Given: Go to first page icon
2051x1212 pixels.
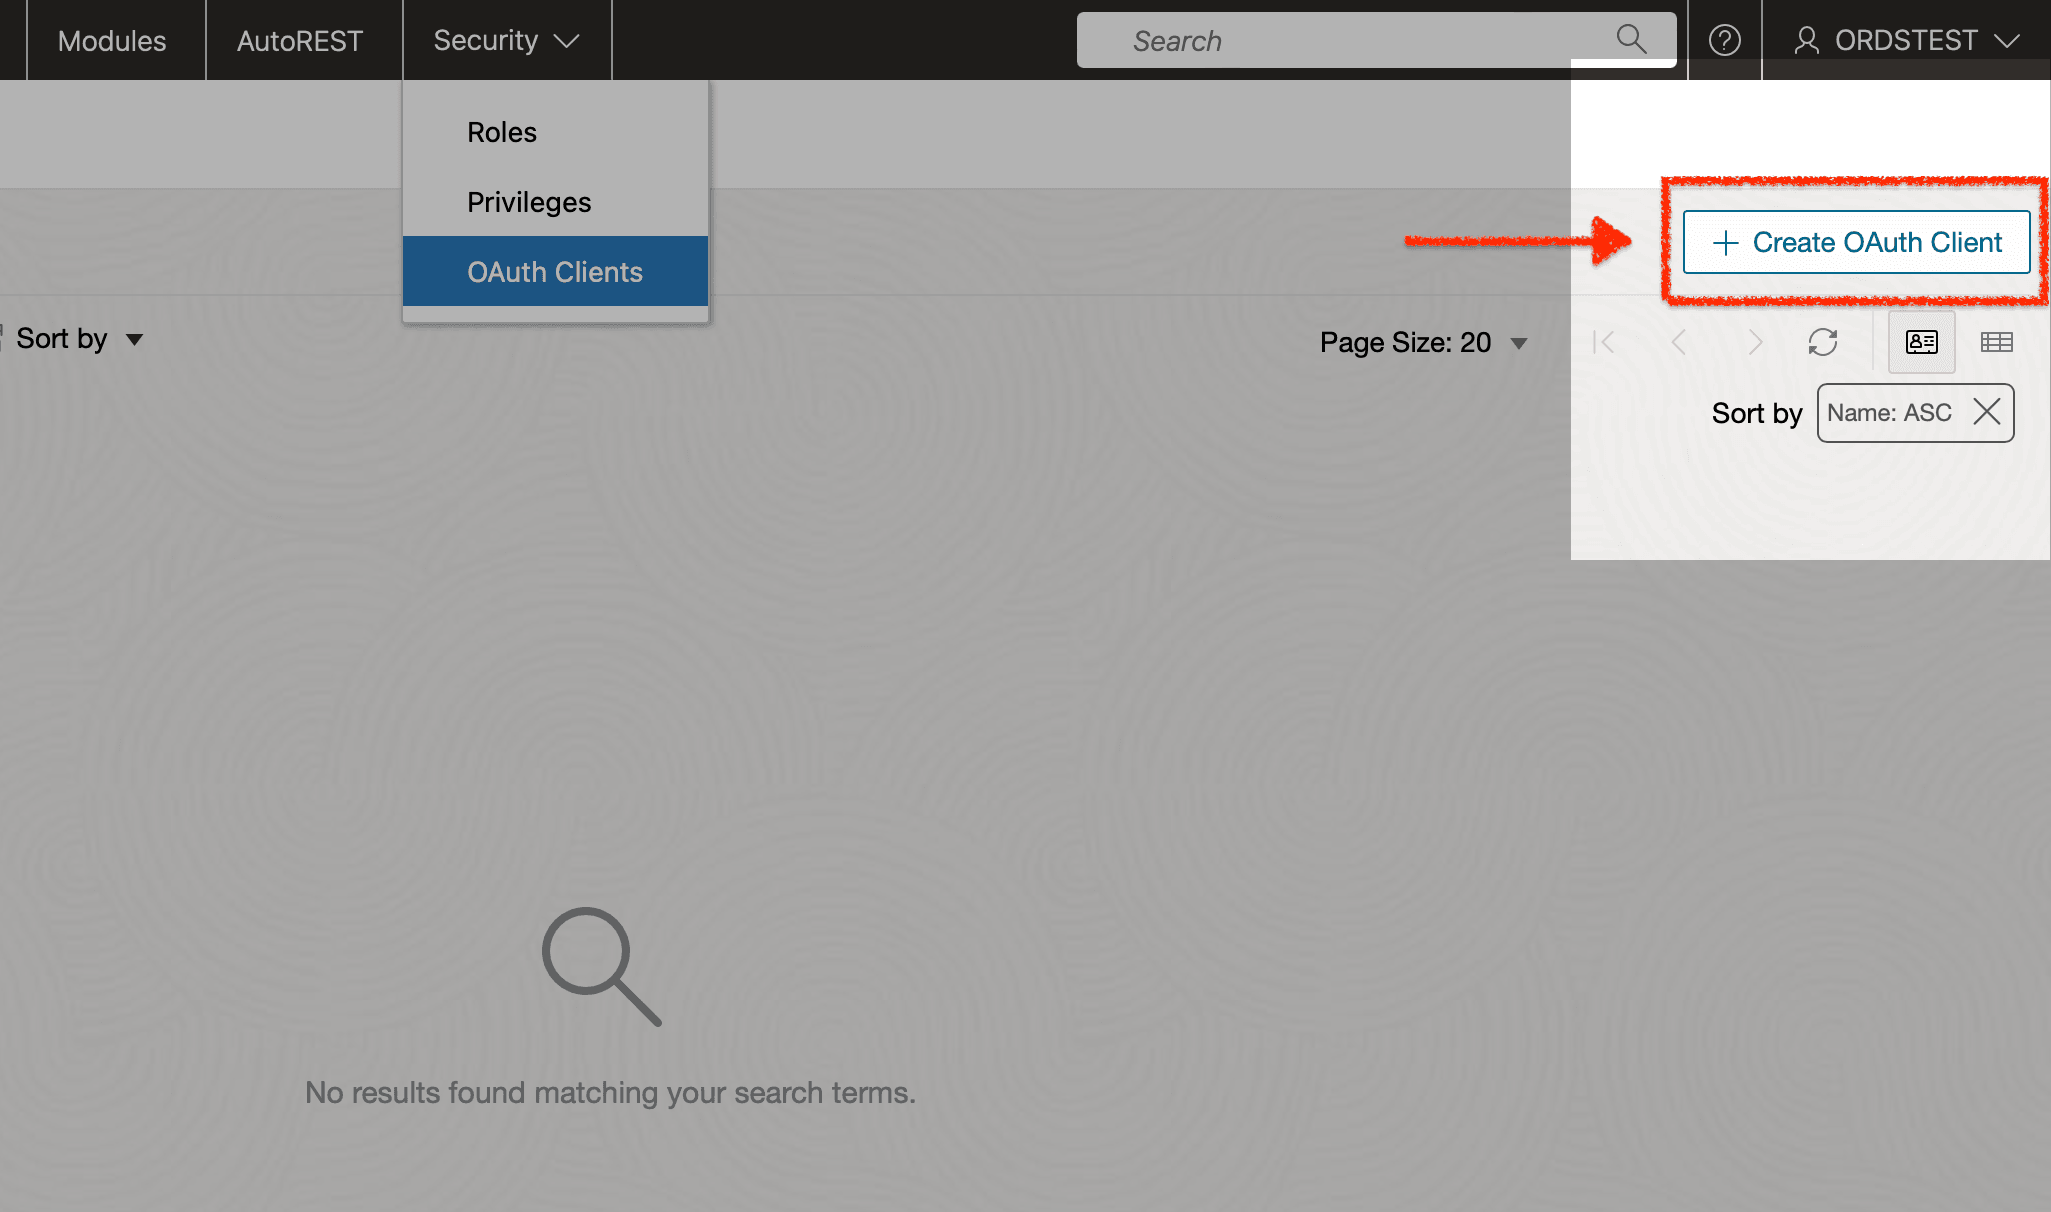Looking at the screenshot, I should [1604, 342].
